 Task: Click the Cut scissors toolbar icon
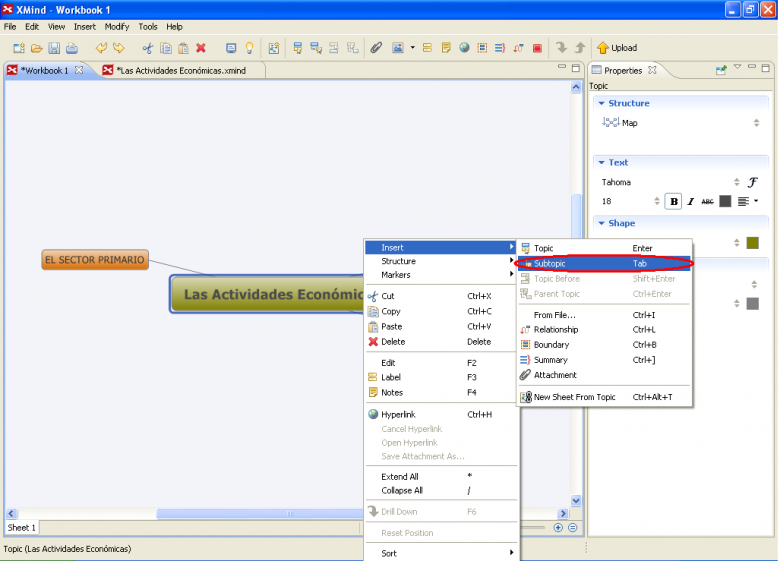(x=148, y=48)
